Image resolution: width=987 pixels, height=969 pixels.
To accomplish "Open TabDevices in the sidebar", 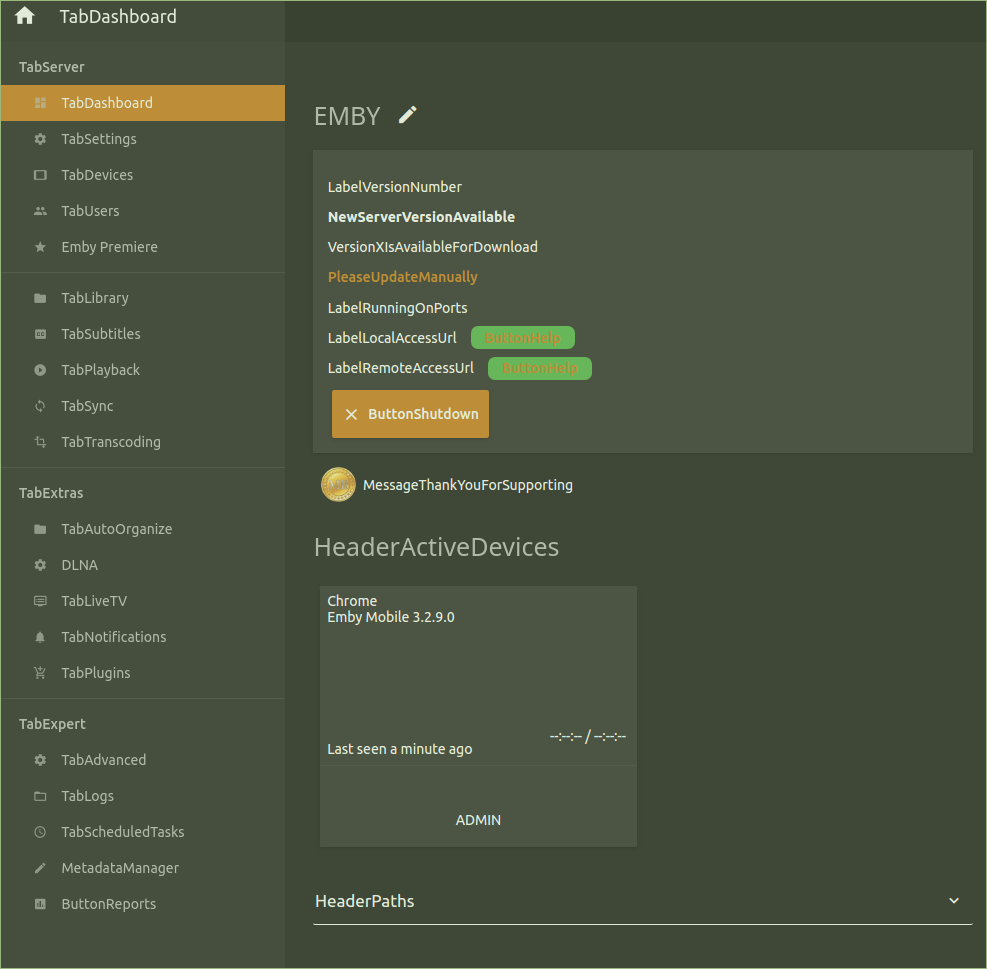I will click(143, 174).
